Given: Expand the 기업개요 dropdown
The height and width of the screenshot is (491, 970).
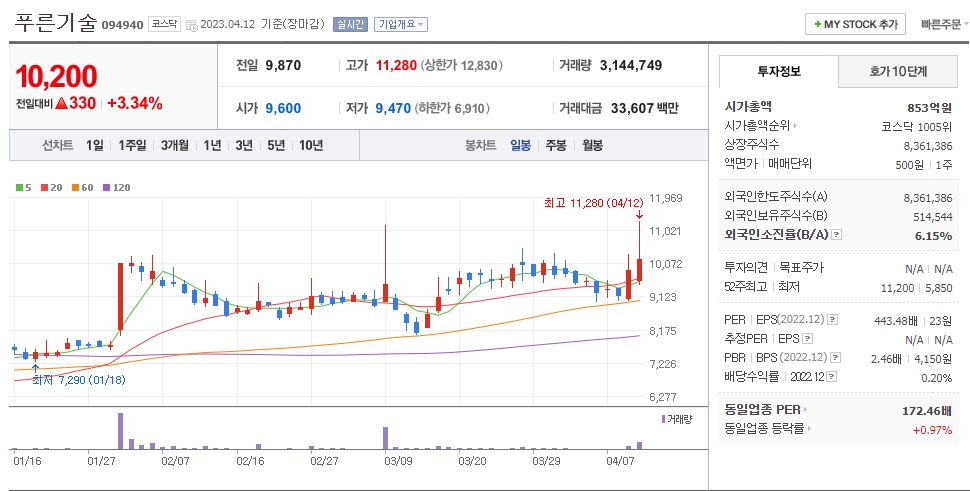Looking at the screenshot, I should tap(401, 24).
